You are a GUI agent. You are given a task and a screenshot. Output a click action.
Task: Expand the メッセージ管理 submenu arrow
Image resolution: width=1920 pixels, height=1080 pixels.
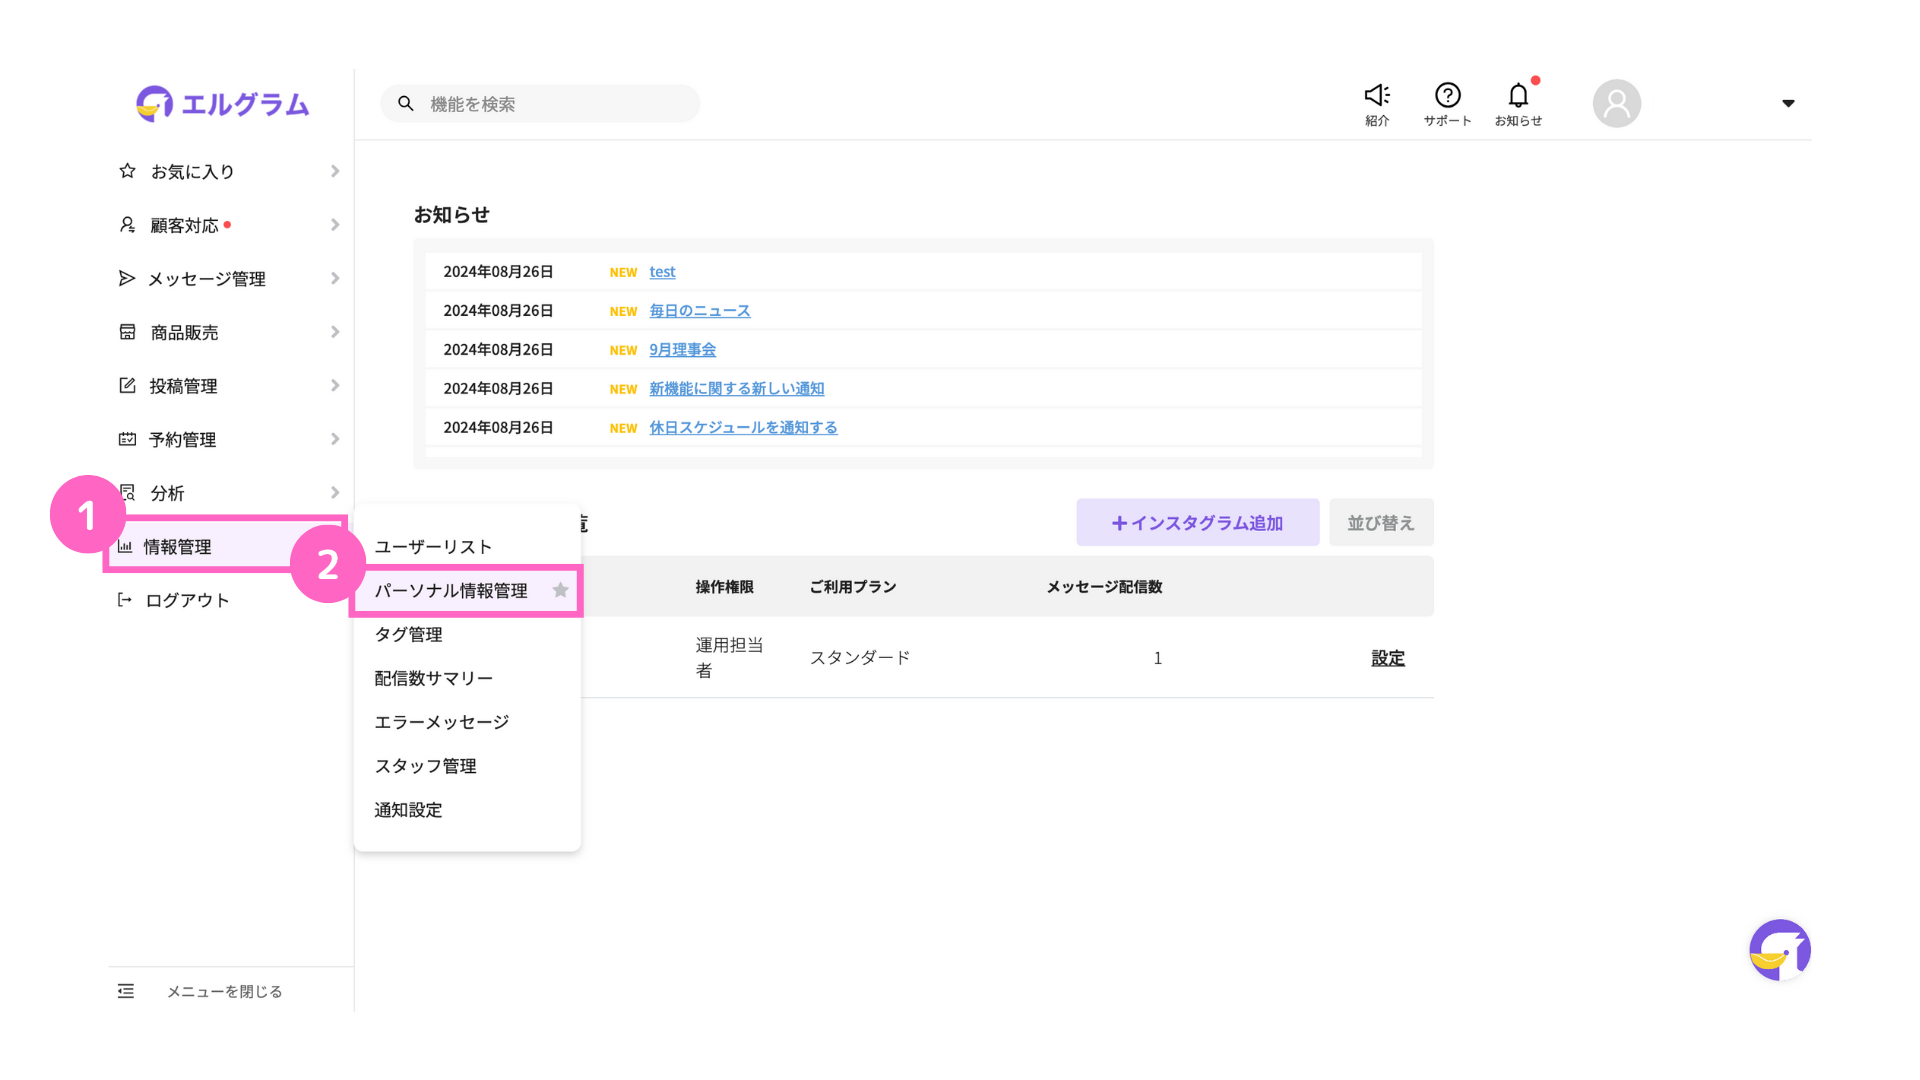335,279
